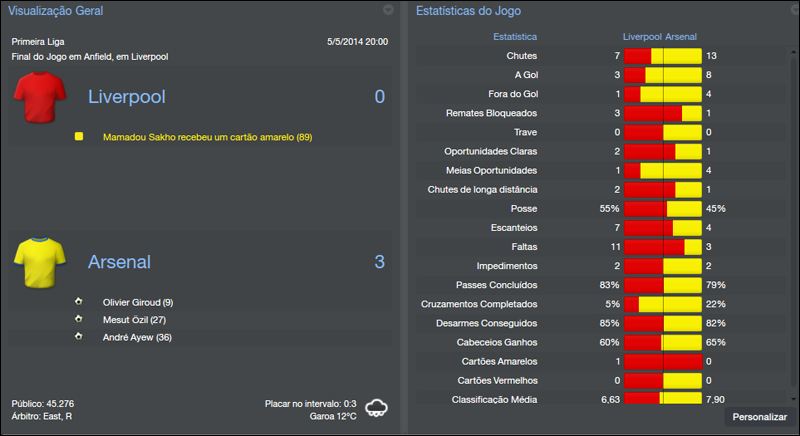
Task: Open the Estatísticas do Jogo panel dropdown arrow
Action: (791, 10)
